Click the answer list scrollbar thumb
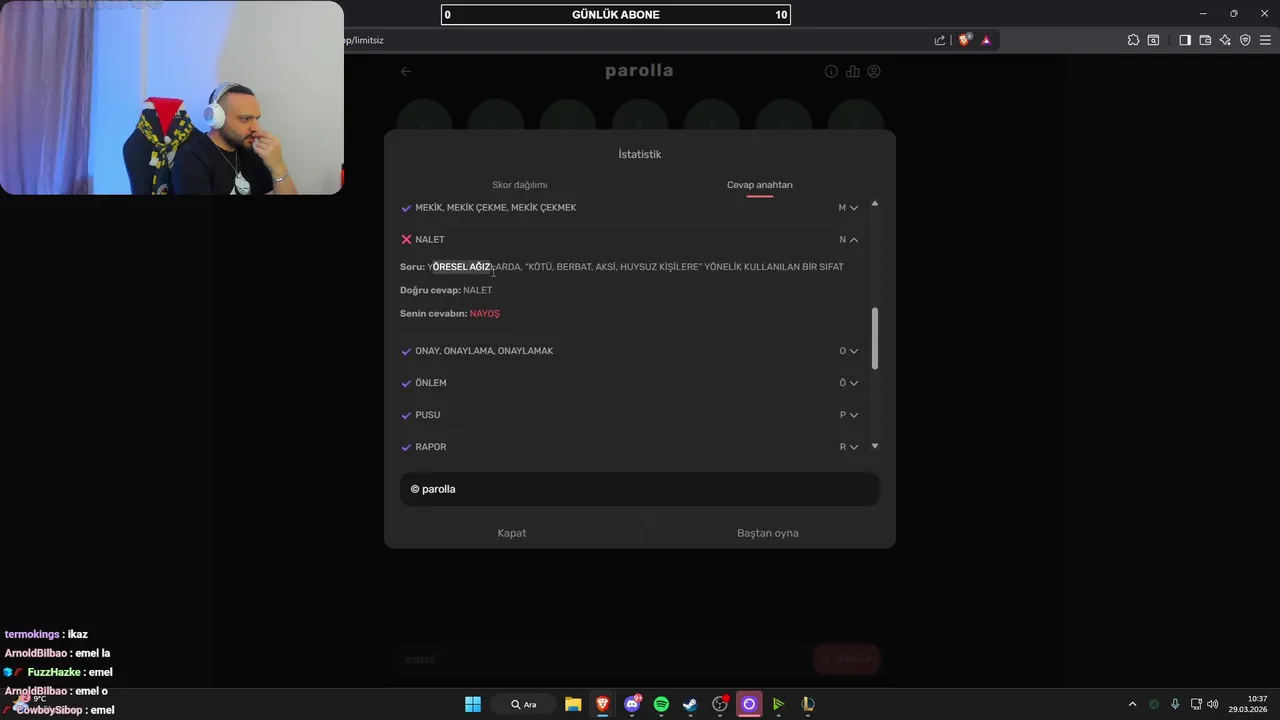Image resolution: width=1280 pixels, height=720 pixels. click(x=875, y=338)
